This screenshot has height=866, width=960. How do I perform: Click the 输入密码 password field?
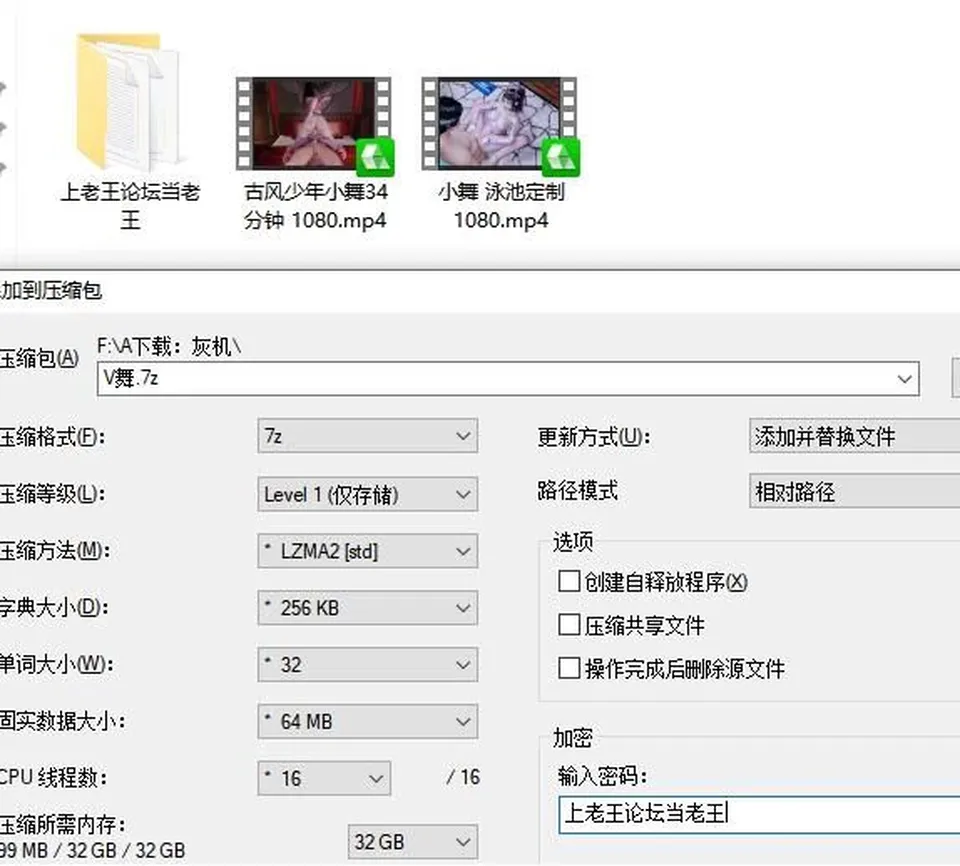pos(759,815)
